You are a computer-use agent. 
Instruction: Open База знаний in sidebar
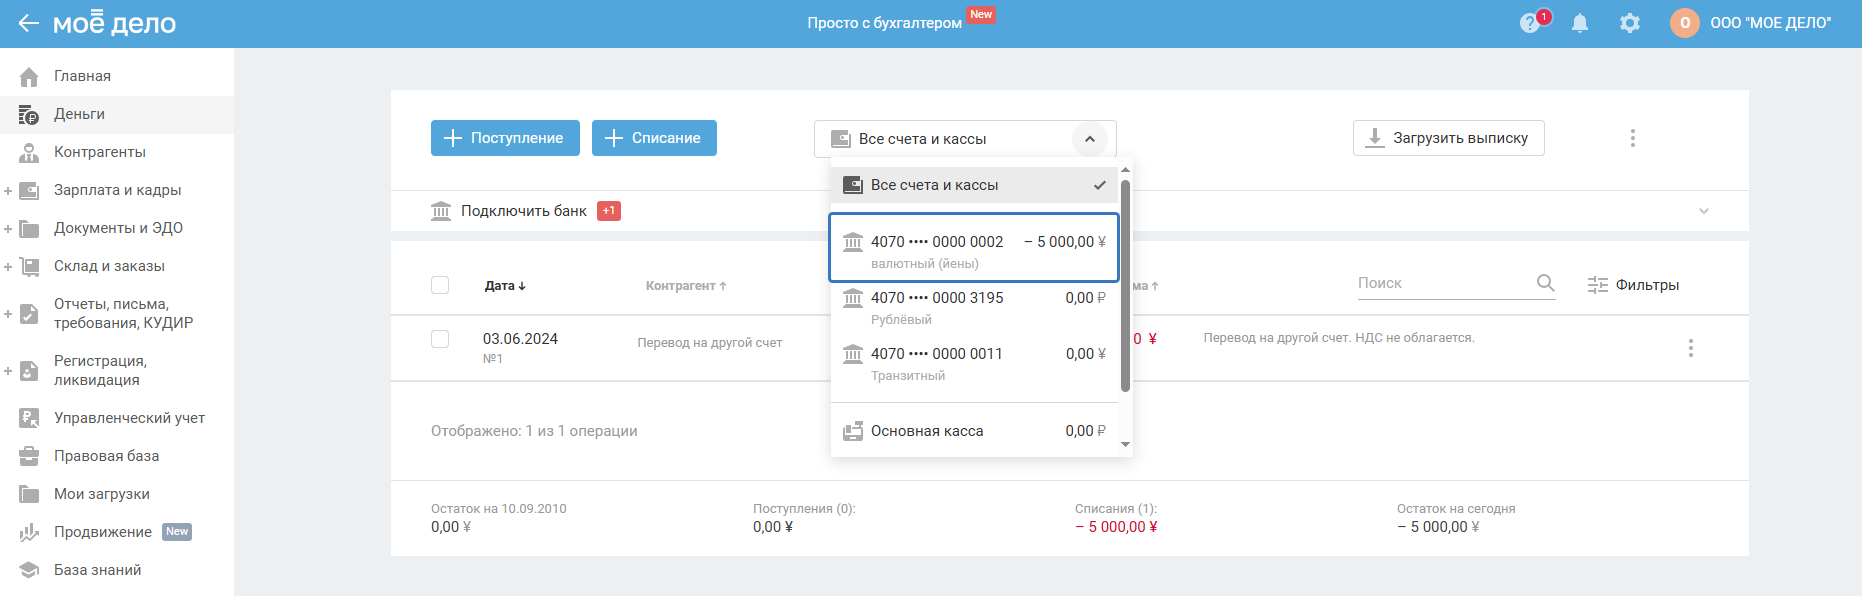click(97, 570)
